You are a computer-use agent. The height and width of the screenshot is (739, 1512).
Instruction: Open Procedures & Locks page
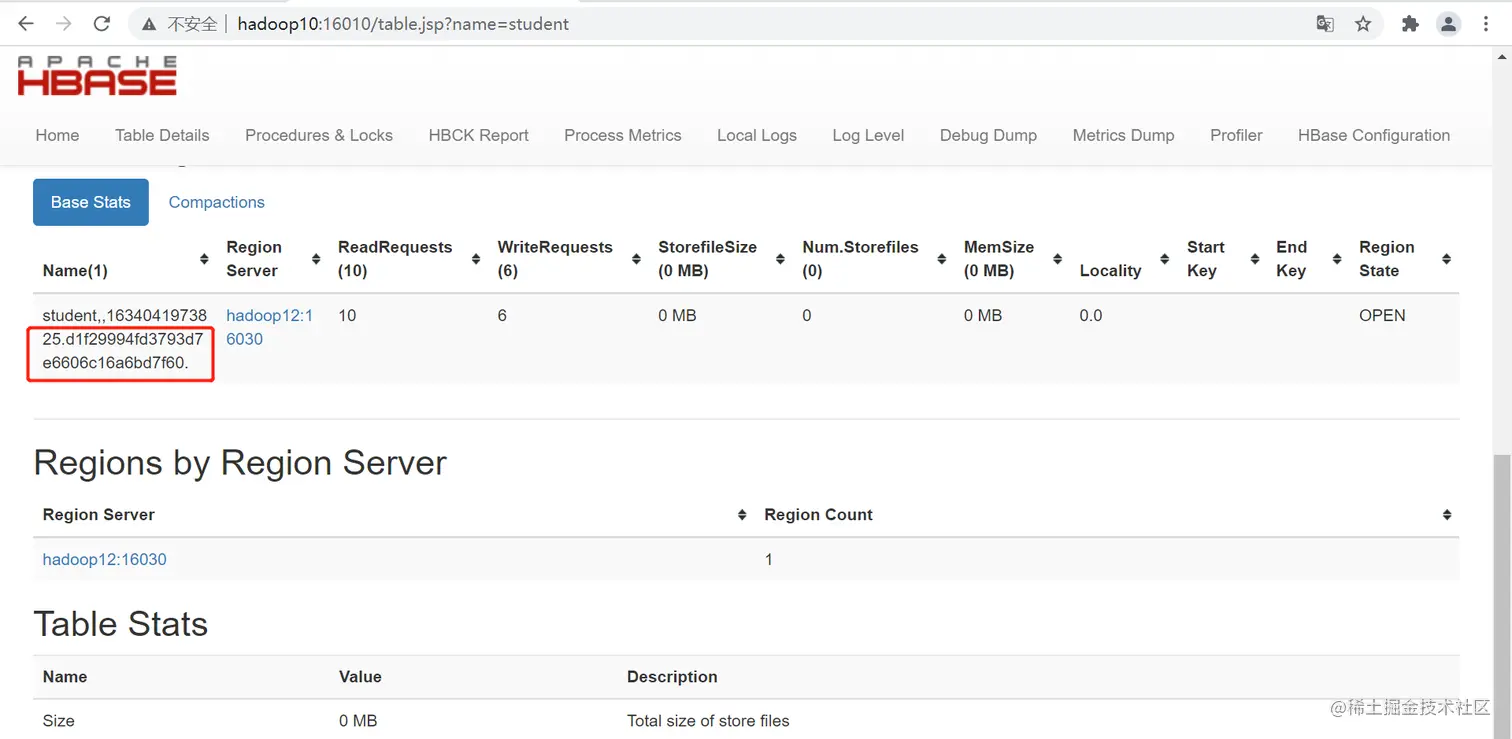[319, 135]
